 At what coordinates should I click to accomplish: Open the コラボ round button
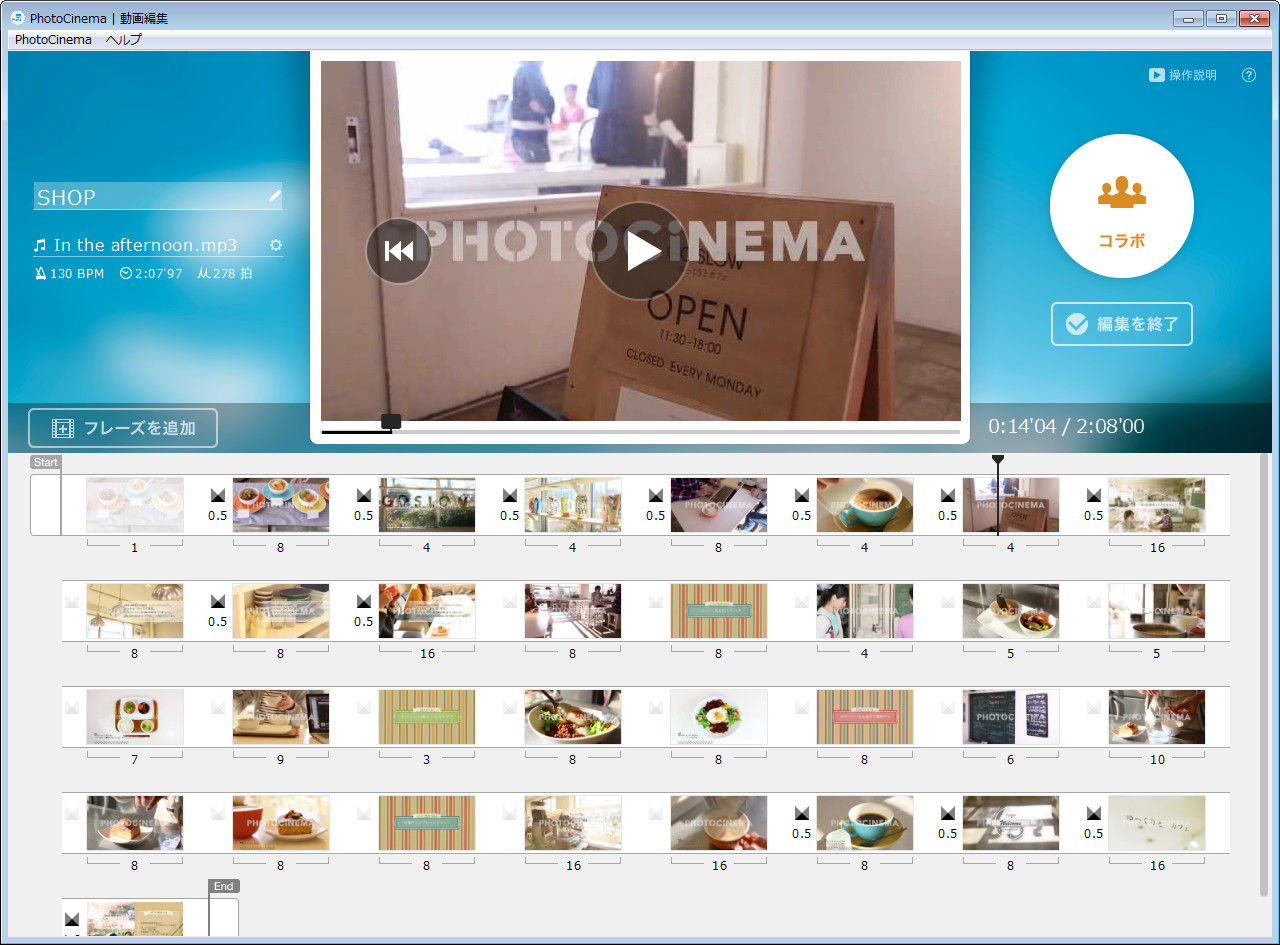point(1122,206)
